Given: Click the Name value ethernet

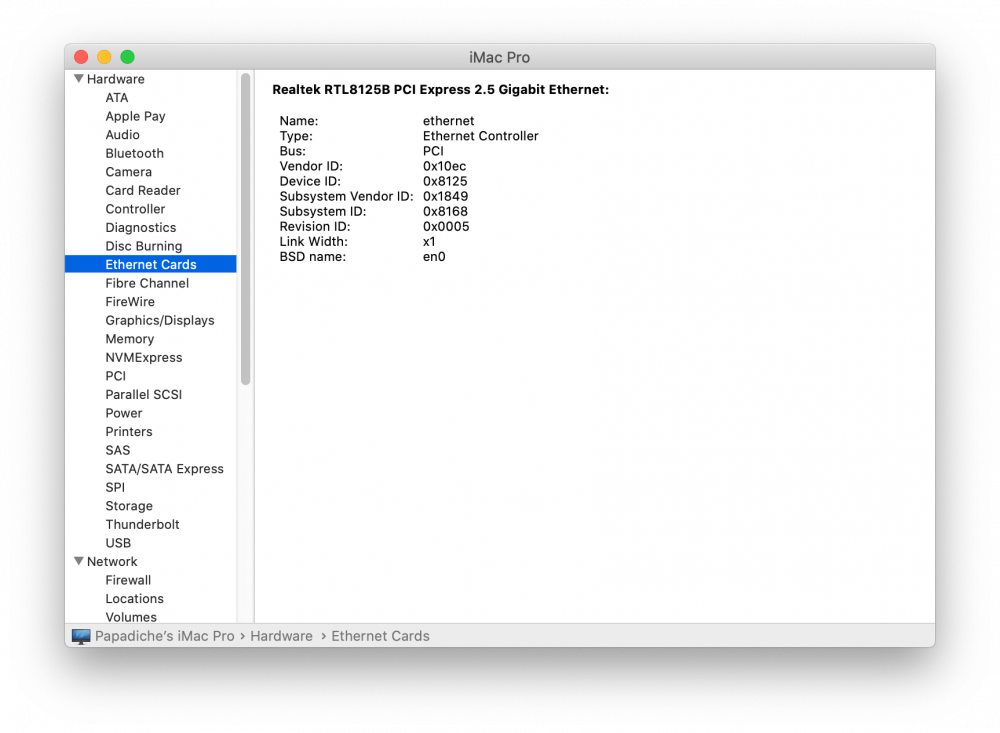Looking at the screenshot, I should (x=449, y=121).
